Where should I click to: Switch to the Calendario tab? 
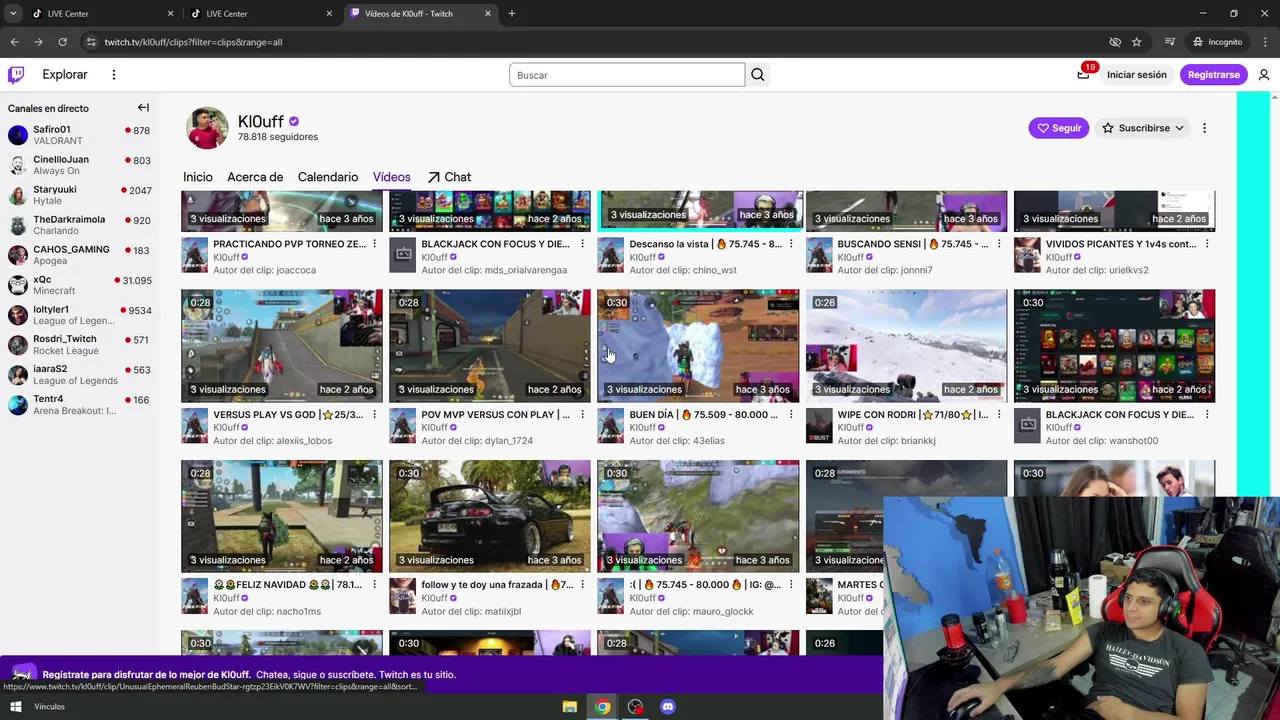click(328, 177)
